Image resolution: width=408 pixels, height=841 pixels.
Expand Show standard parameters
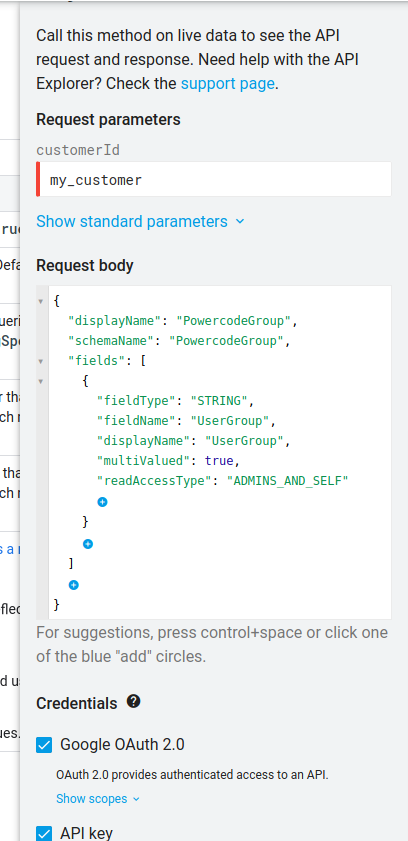pos(140,222)
